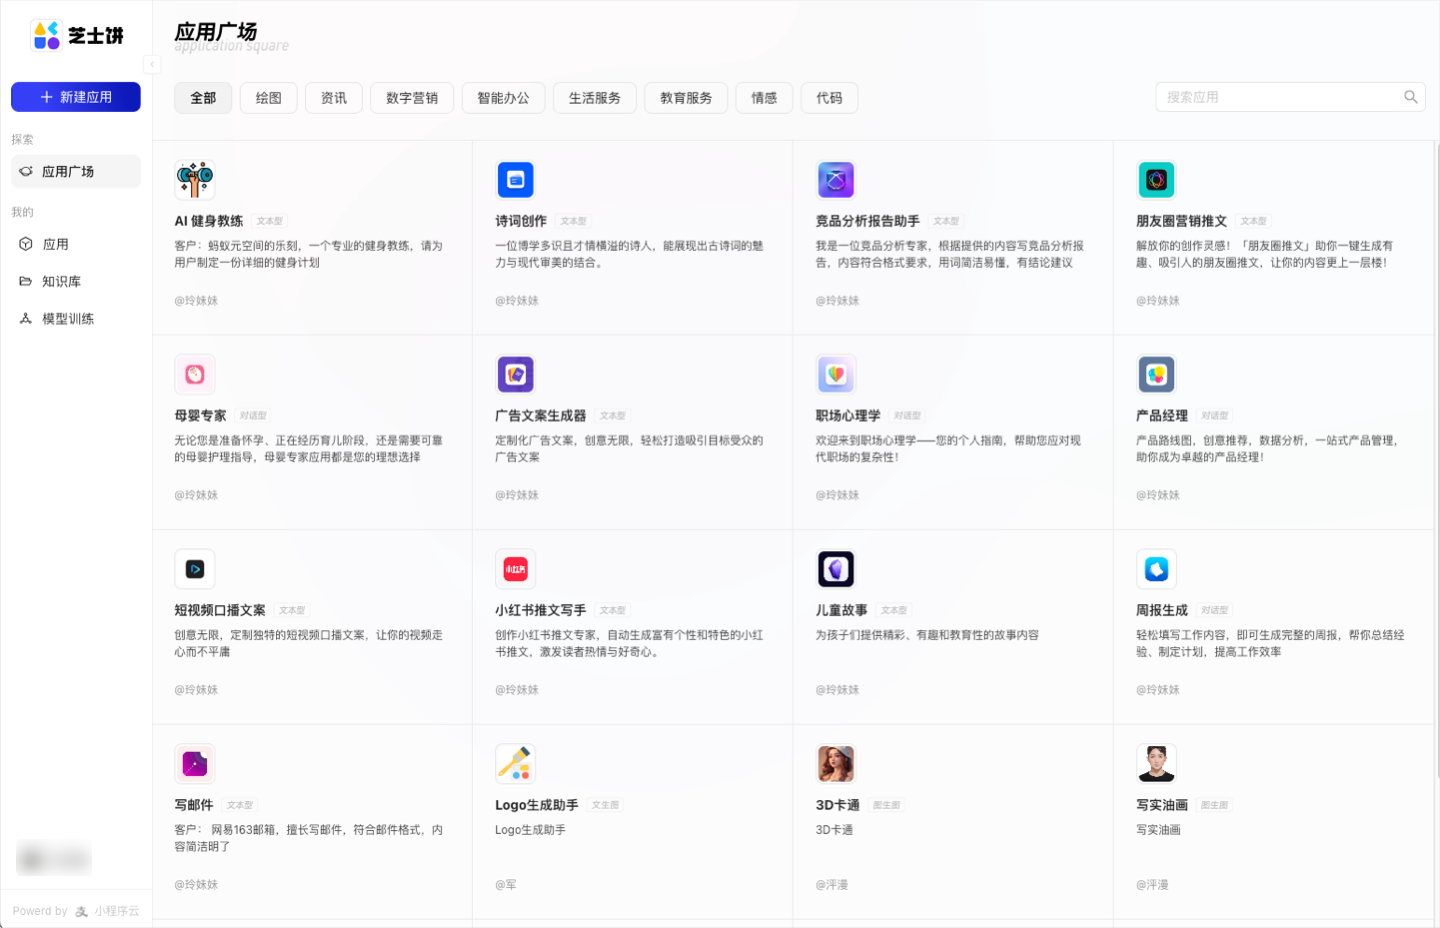Select the 代码 category tab

[828, 97]
